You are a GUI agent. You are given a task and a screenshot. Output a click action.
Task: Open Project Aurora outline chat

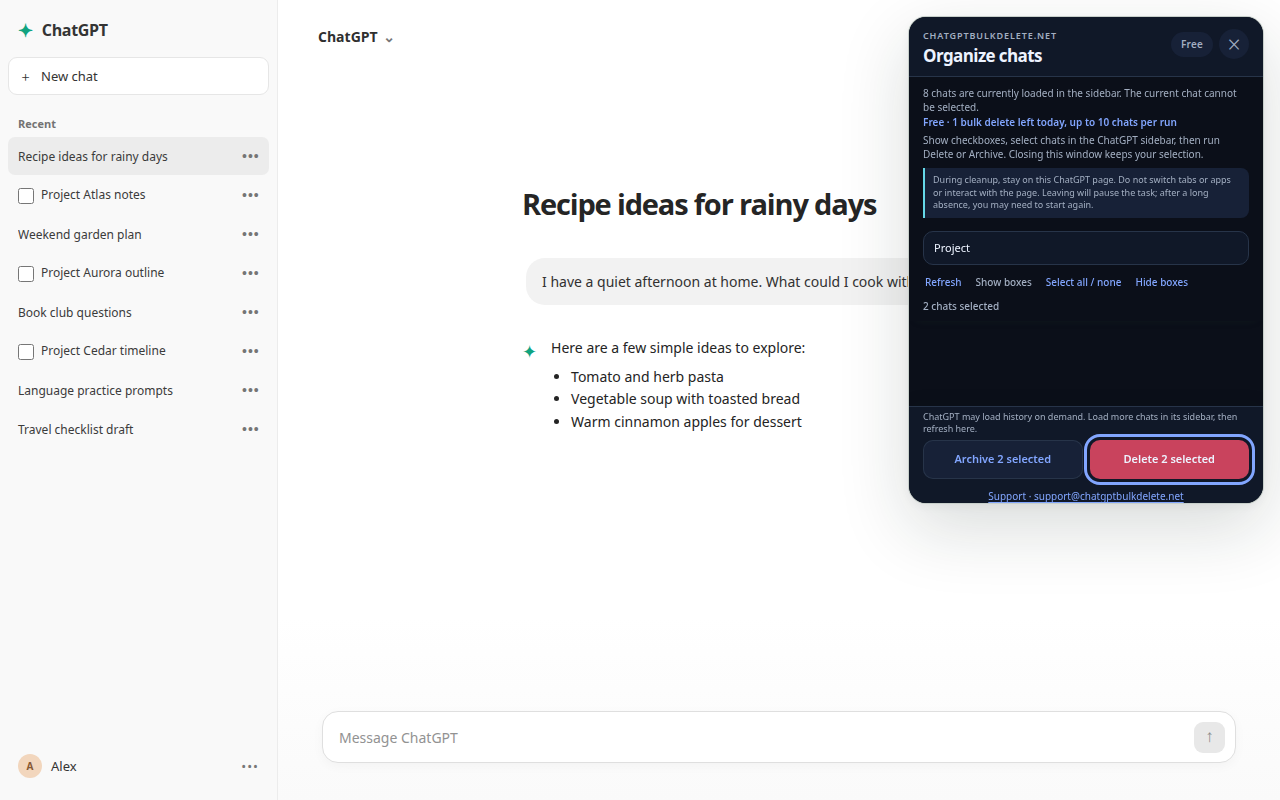[102, 273]
